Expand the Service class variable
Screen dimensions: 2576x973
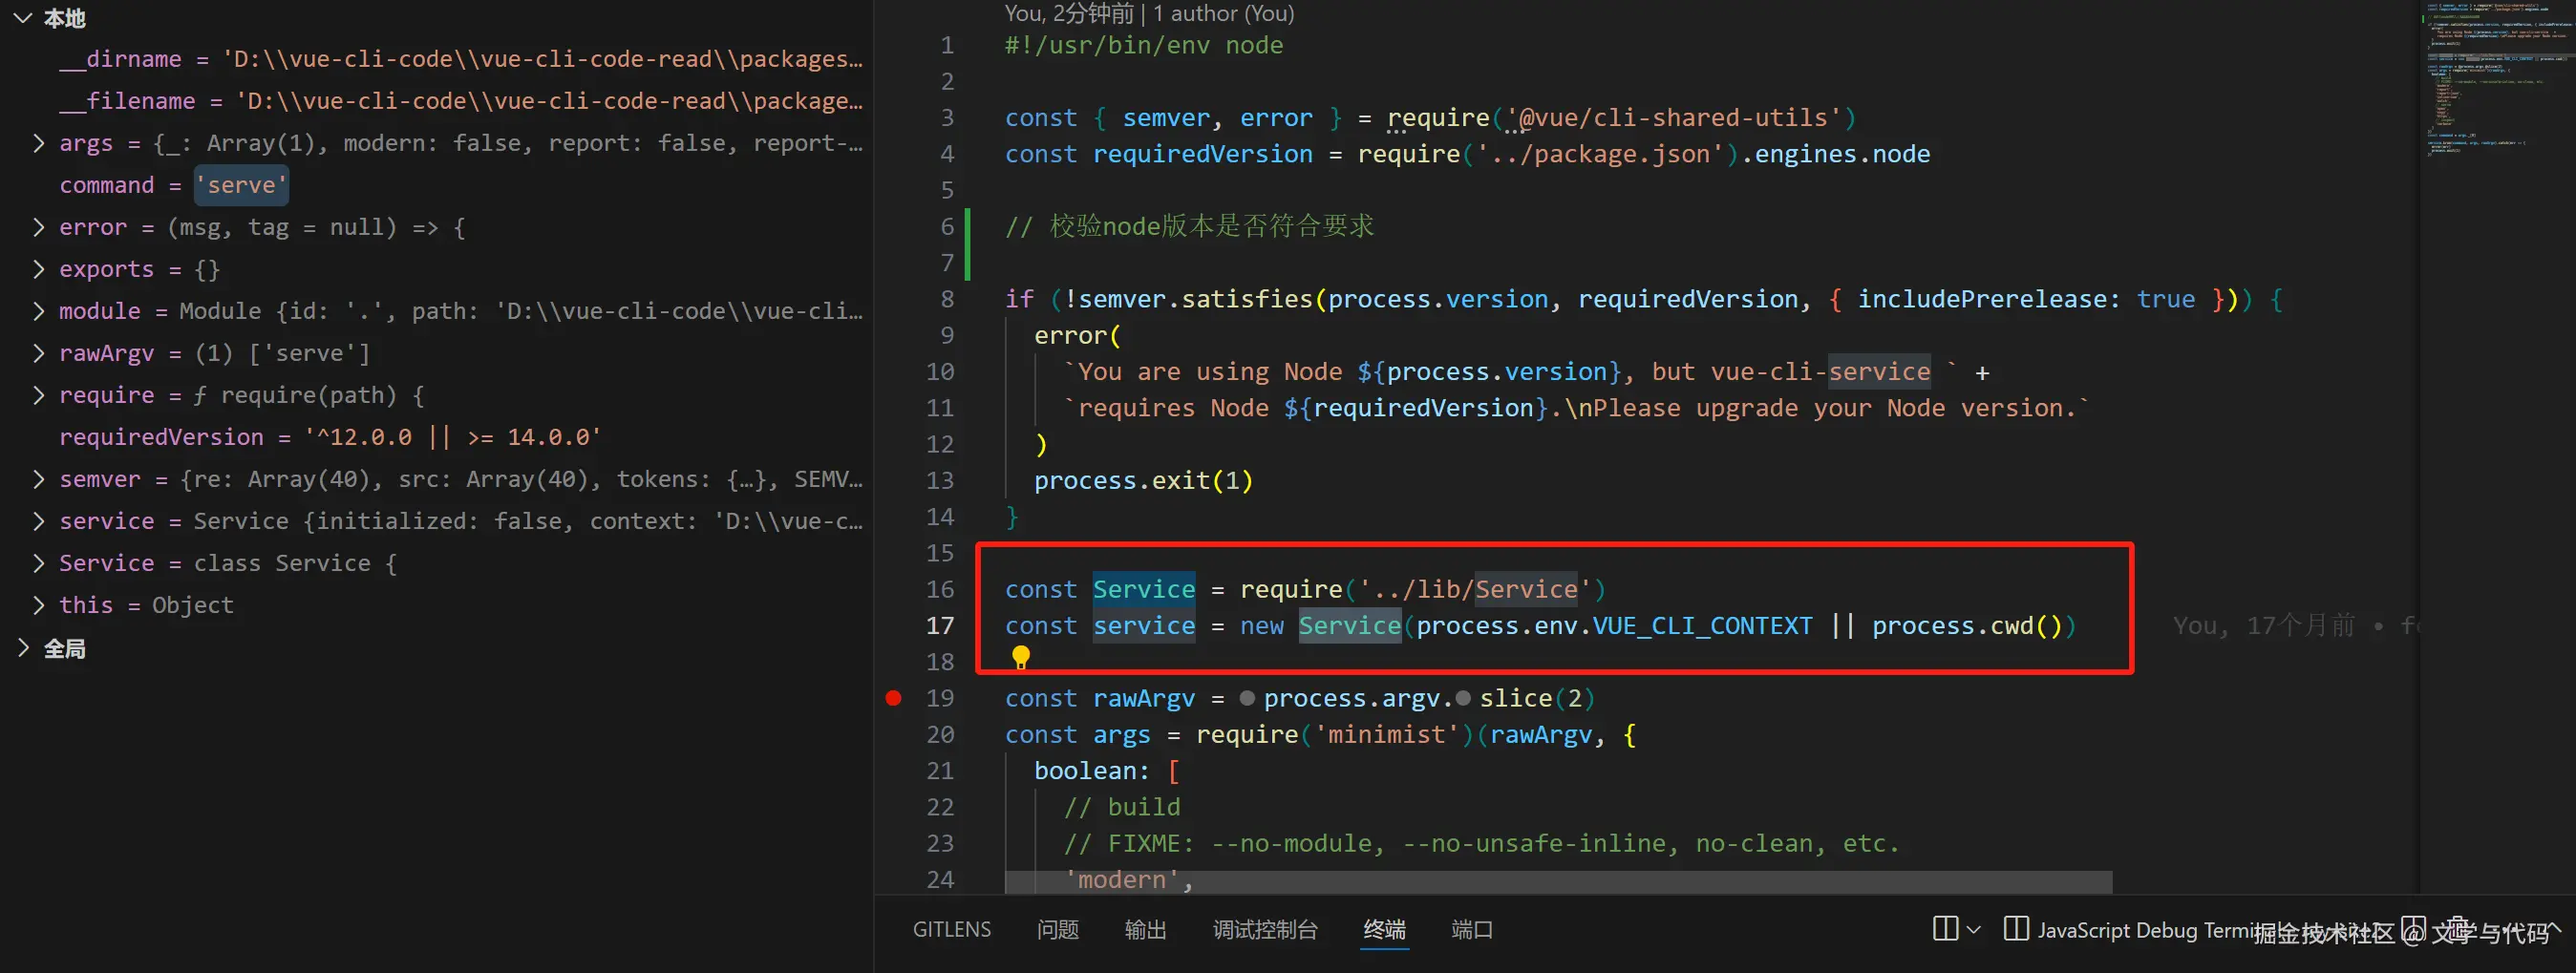(39, 563)
